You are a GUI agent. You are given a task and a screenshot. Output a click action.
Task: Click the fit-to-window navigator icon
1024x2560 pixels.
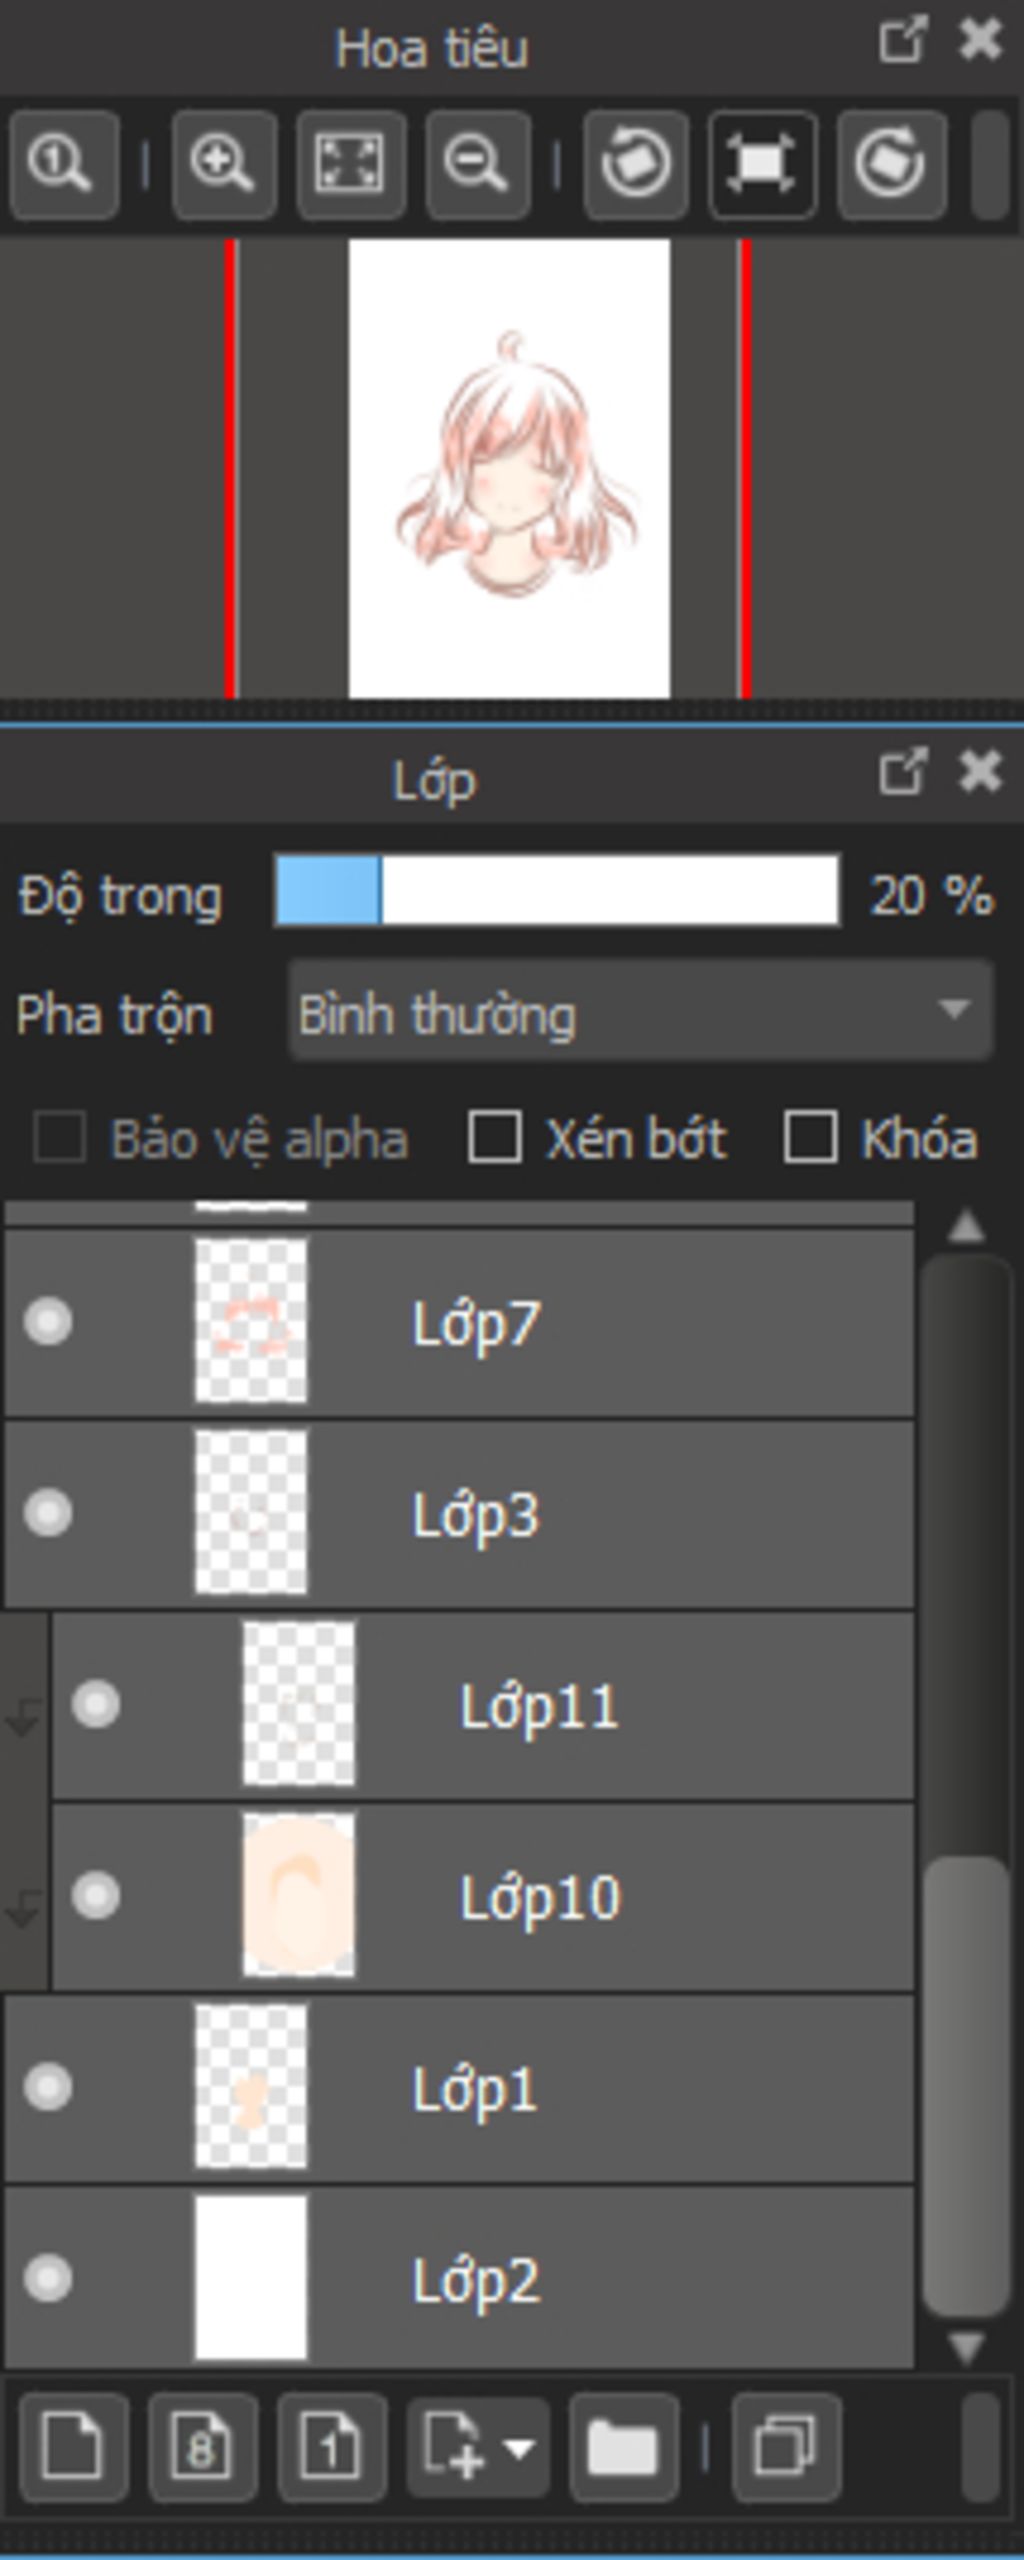tap(350, 164)
